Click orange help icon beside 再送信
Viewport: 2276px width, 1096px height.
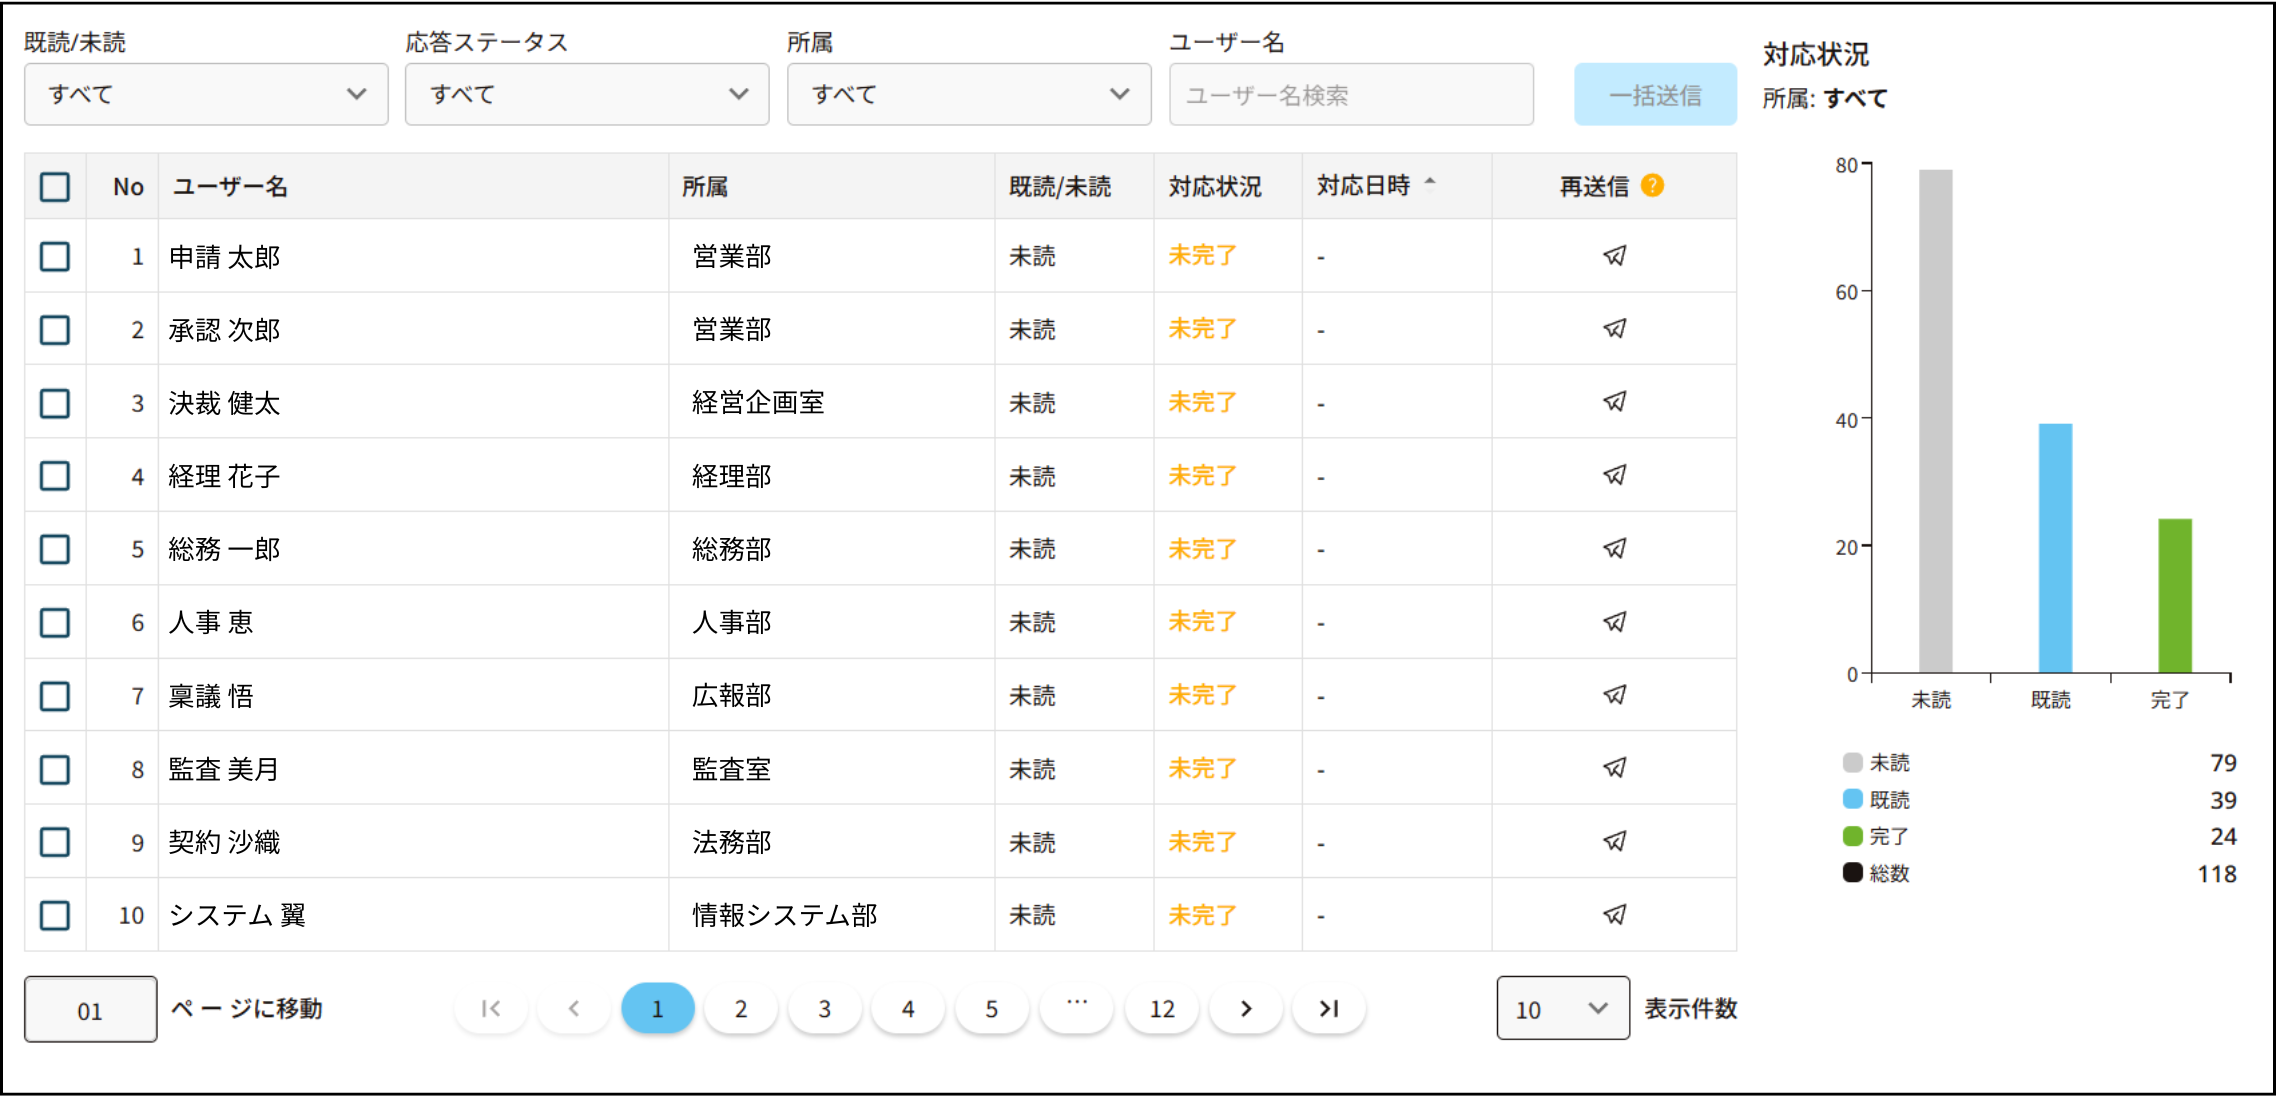1652,185
